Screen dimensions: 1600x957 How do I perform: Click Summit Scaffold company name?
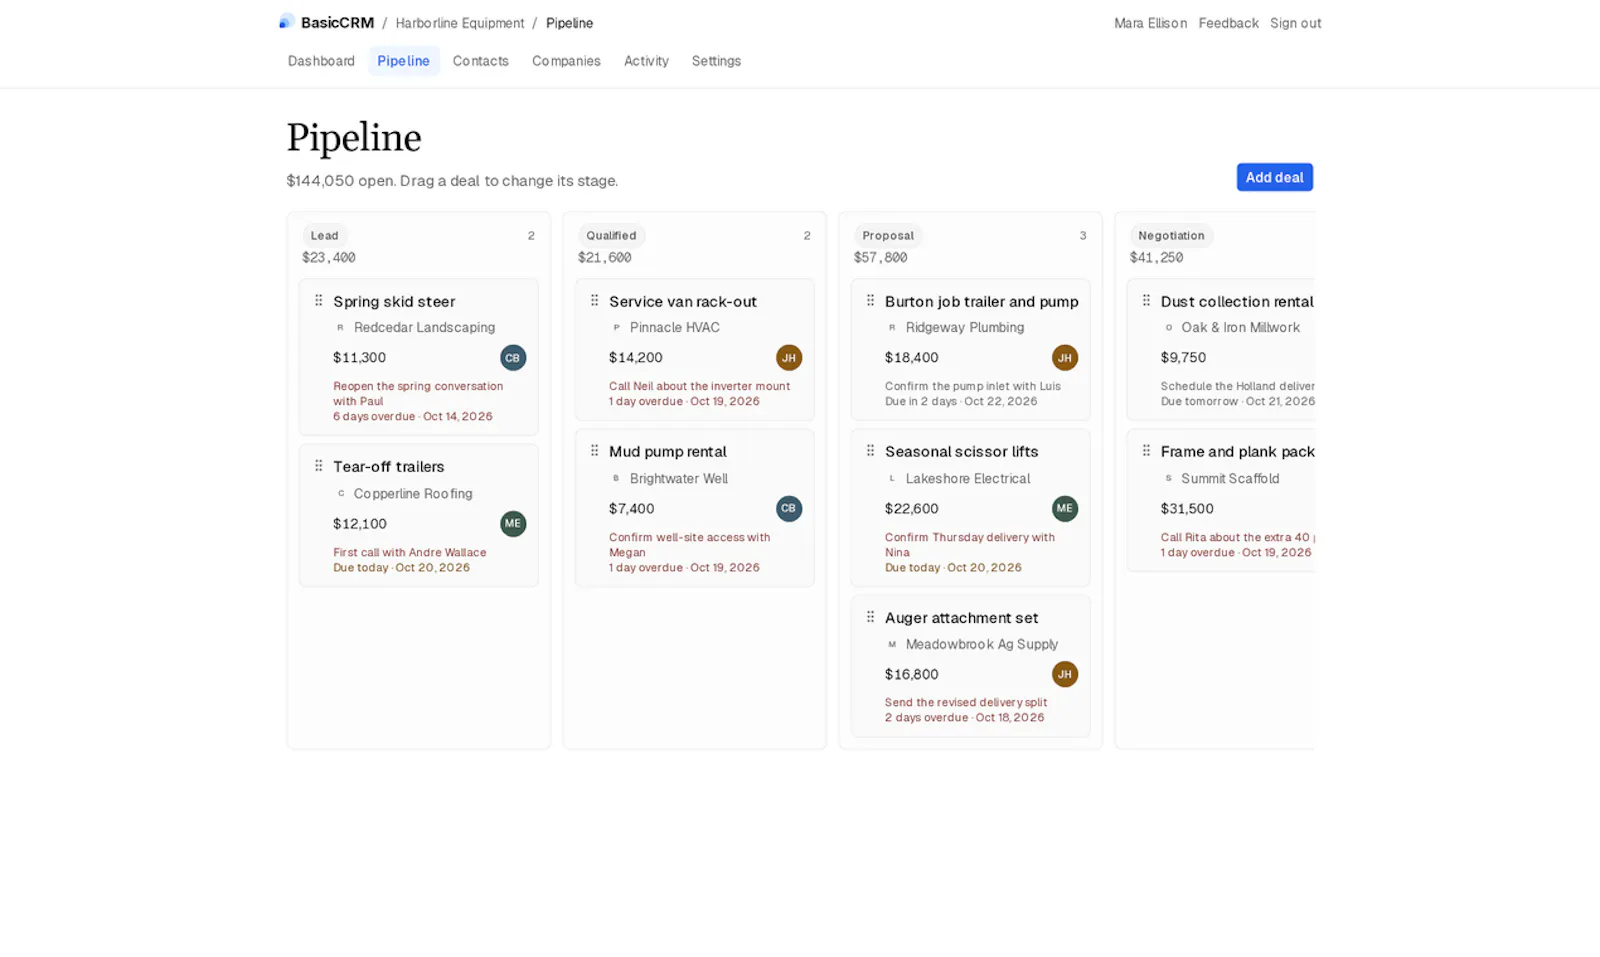click(x=1230, y=479)
